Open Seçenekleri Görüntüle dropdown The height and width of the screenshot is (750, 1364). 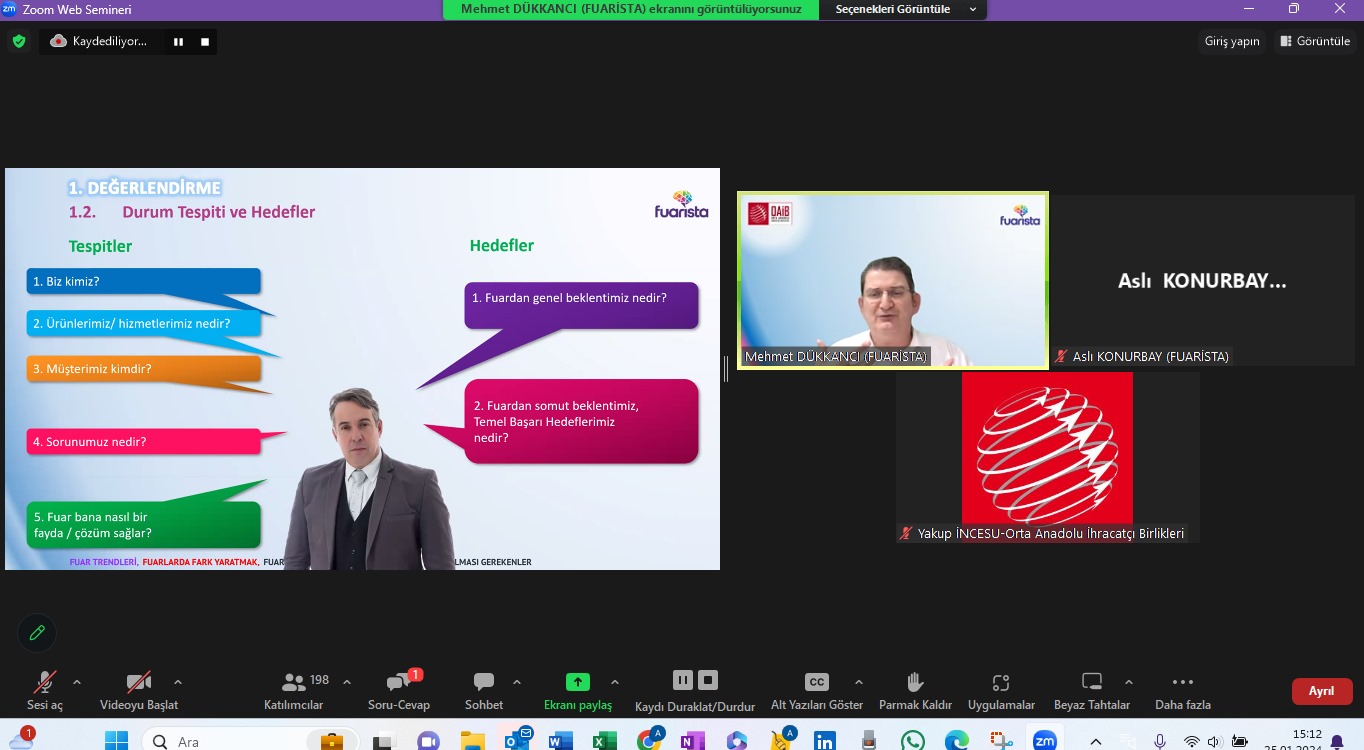point(902,9)
